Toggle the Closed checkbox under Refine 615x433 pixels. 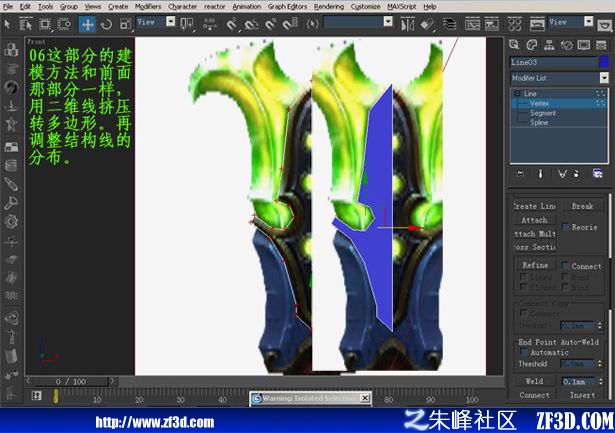(x=523, y=287)
